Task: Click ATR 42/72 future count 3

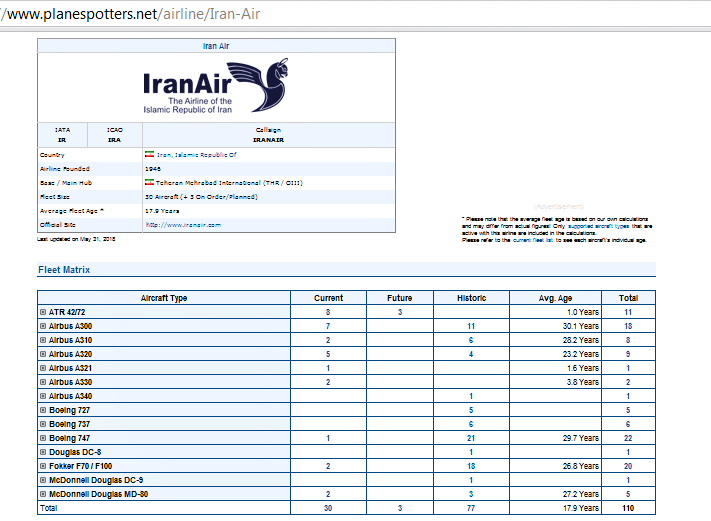Action: pos(400,312)
